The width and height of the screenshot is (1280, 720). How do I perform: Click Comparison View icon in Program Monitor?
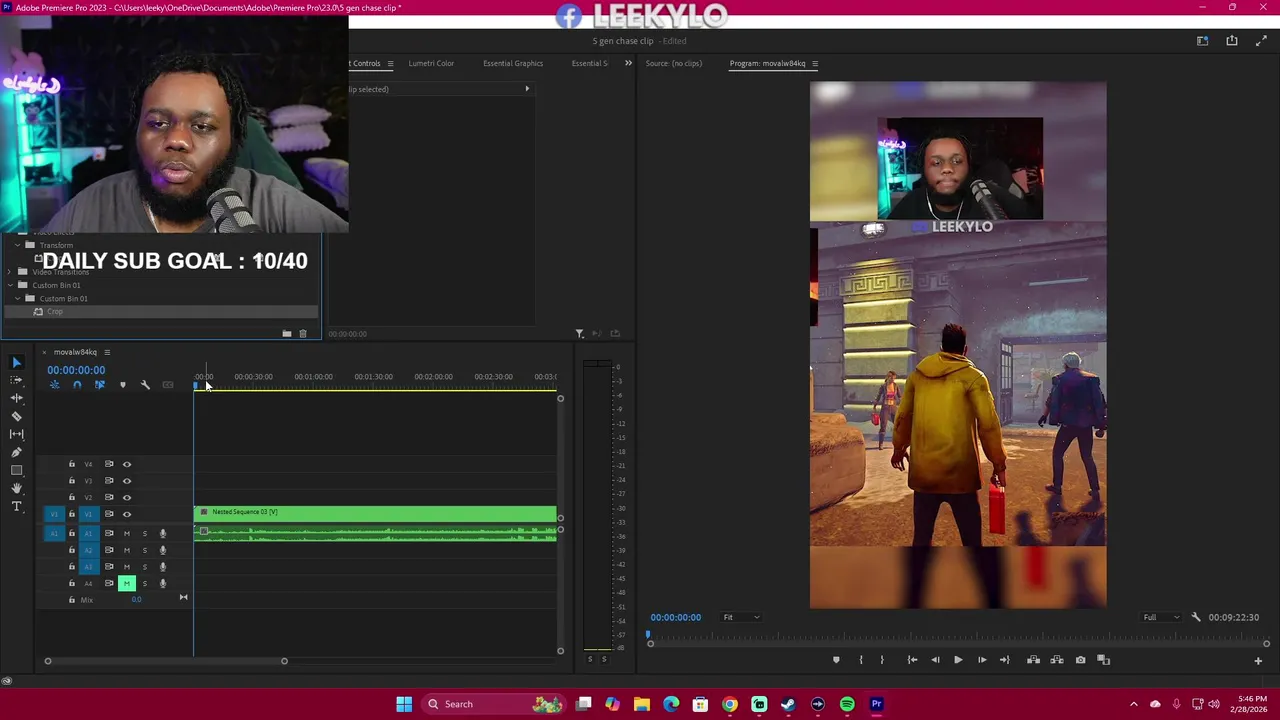[1104, 660]
